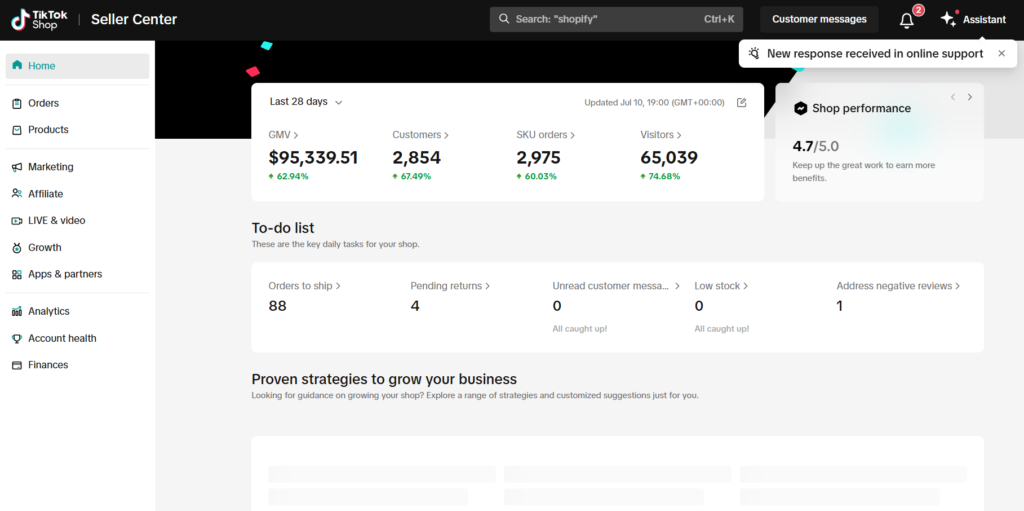Click the Customer messages button
Screen dimensions: 1024x511
819,20
